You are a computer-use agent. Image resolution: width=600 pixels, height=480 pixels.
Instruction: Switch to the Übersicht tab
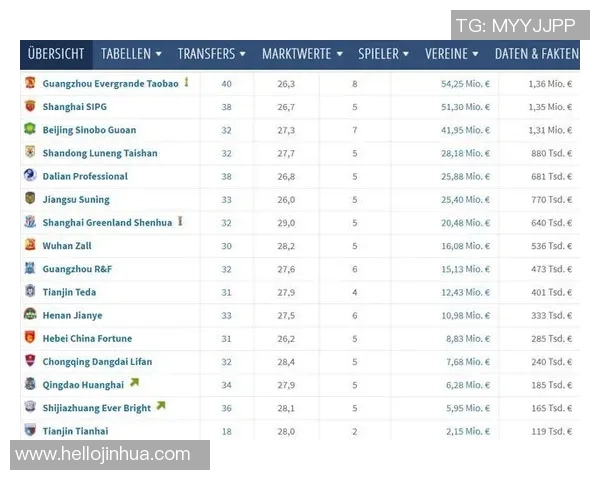click(56, 54)
